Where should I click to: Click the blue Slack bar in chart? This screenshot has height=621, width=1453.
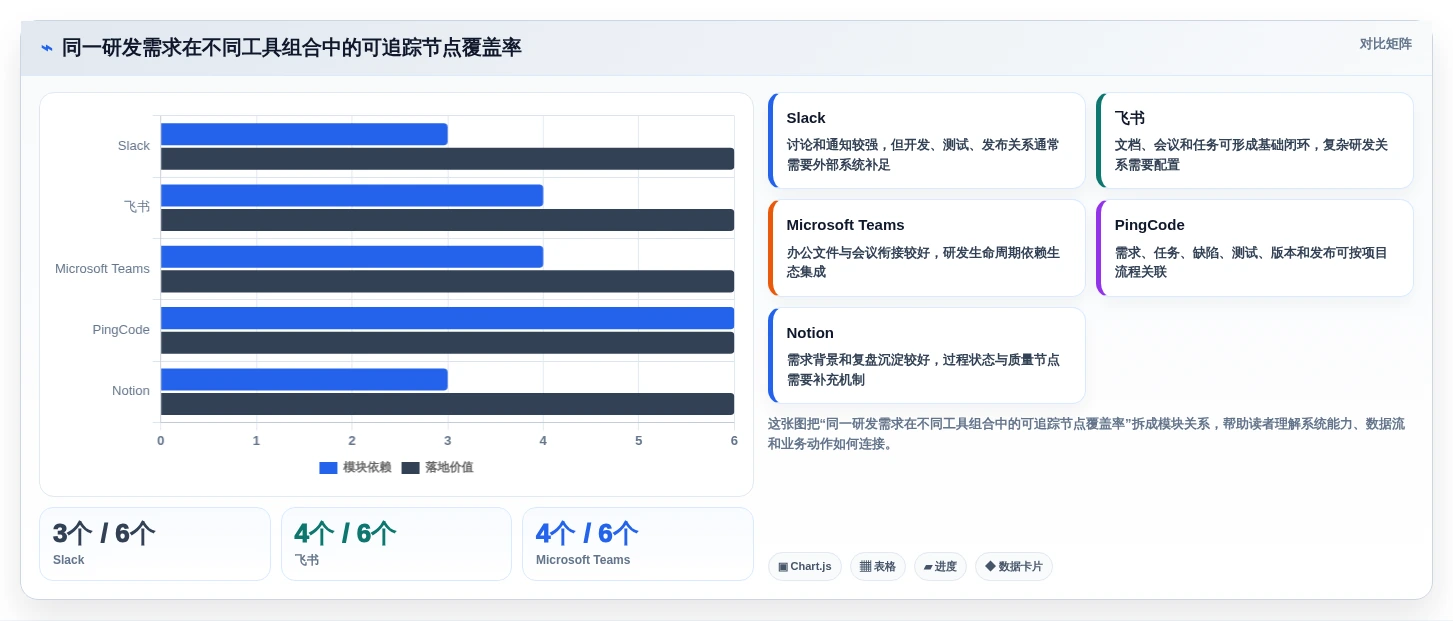point(304,134)
